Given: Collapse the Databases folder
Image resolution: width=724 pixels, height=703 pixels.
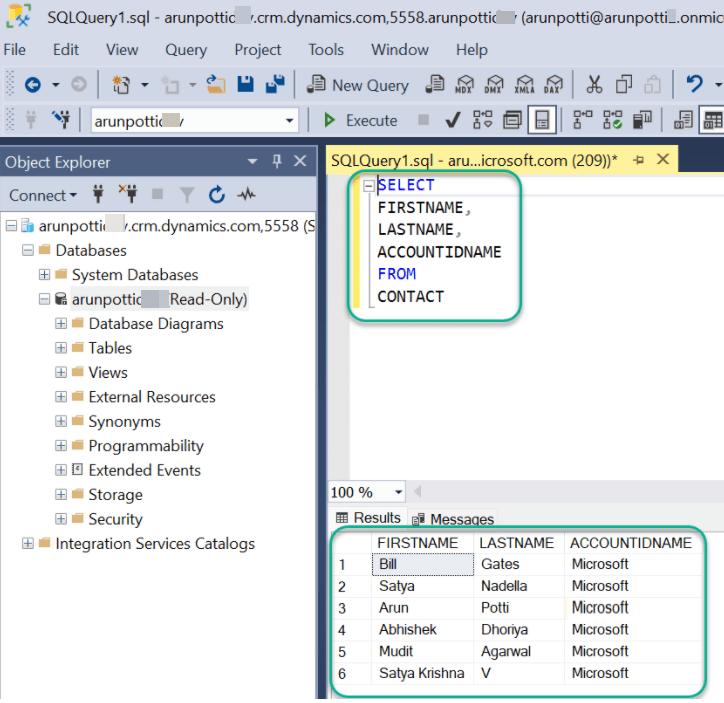Looking at the screenshot, I should [x=28, y=250].
